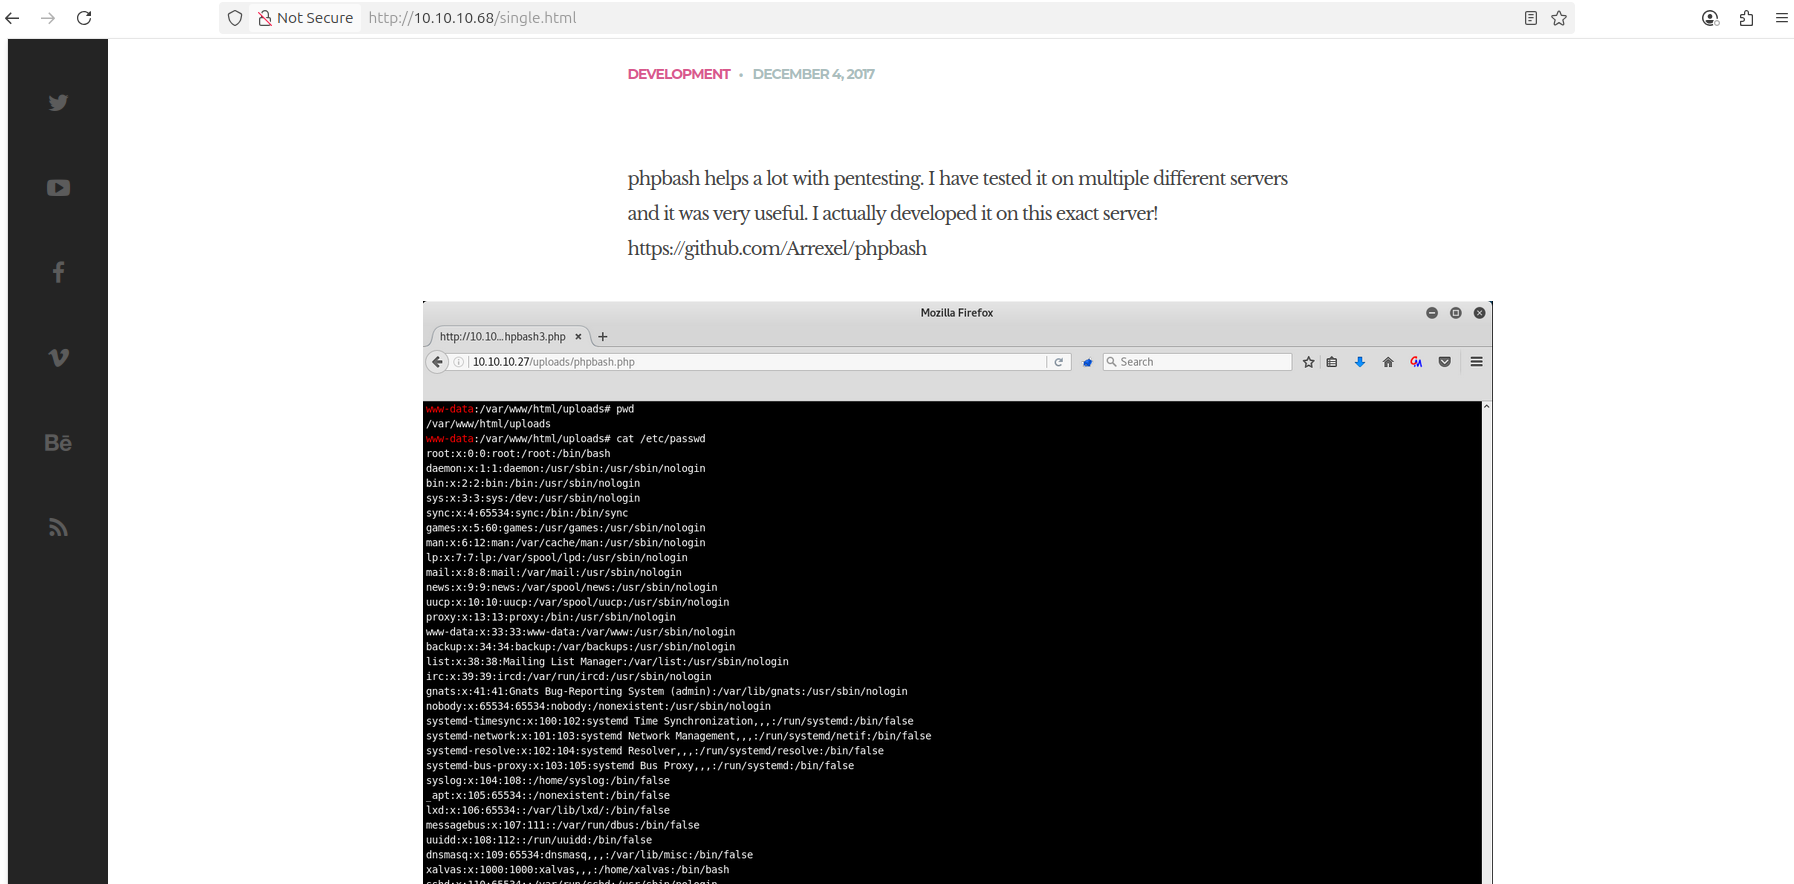The image size is (1794, 884).
Task: Click the browser forward arrow
Action: point(48,18)
